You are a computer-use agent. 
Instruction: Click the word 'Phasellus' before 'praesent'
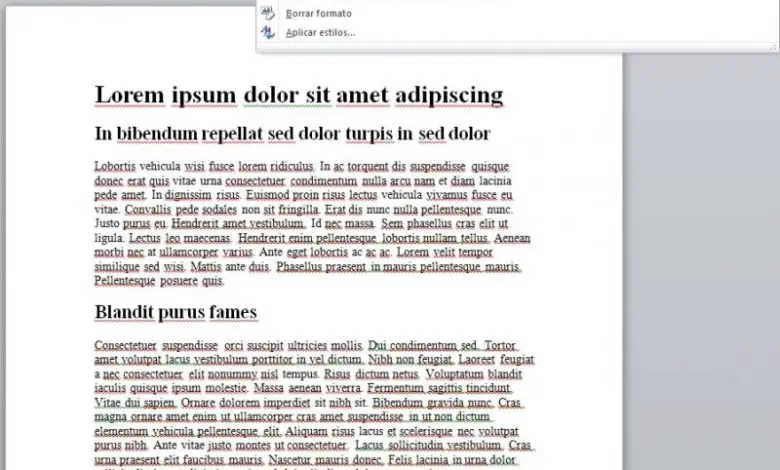click(300, 267)
